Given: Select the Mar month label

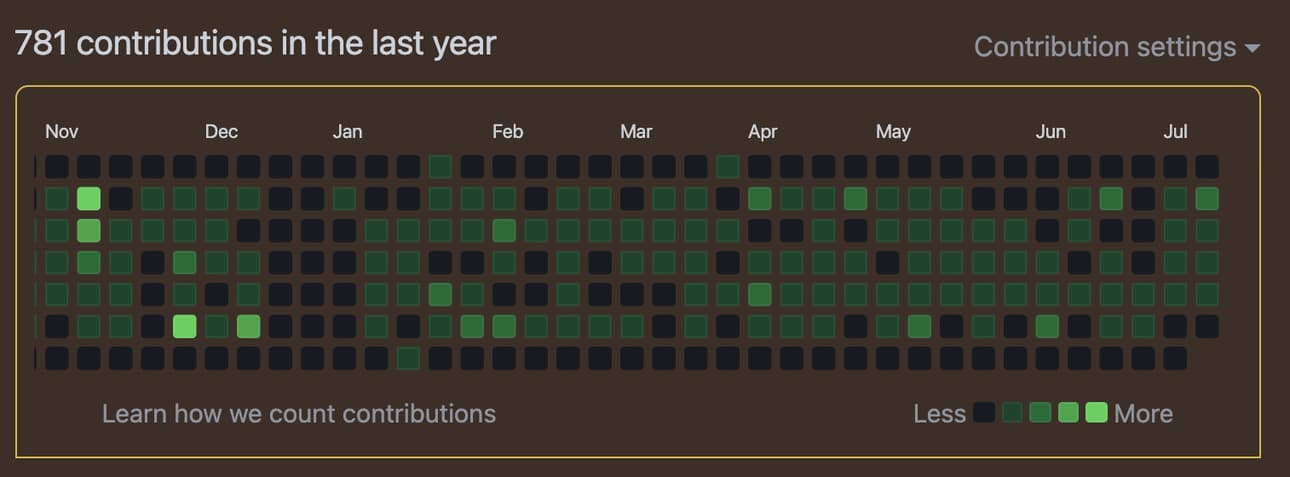Looking at the screenshot, I should click(x=636, y=132).
